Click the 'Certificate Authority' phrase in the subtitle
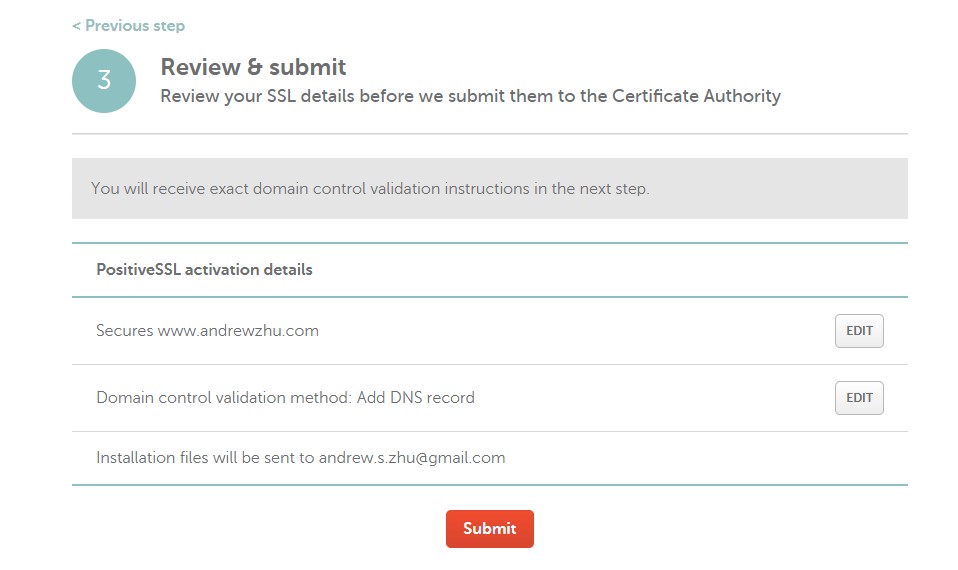The image size is (958, 570). click(x=696, y=97)
